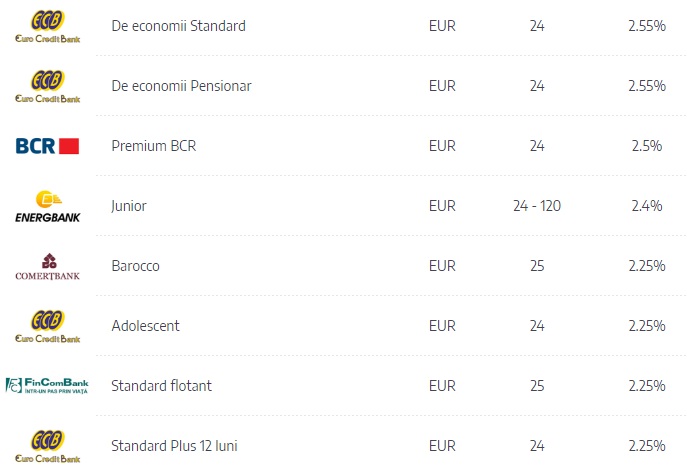687x471 pixels.
Task: Select the Premium BCR deposit offer
Action: pyautogui.click(x=154, y=146)
